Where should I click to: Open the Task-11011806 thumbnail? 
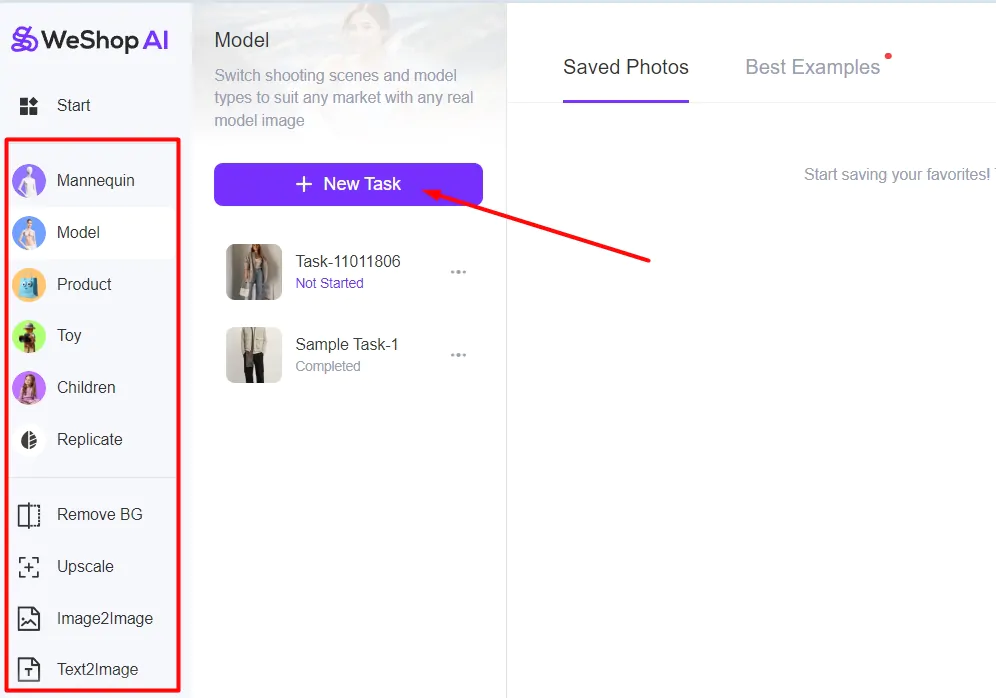click(254, 272)
